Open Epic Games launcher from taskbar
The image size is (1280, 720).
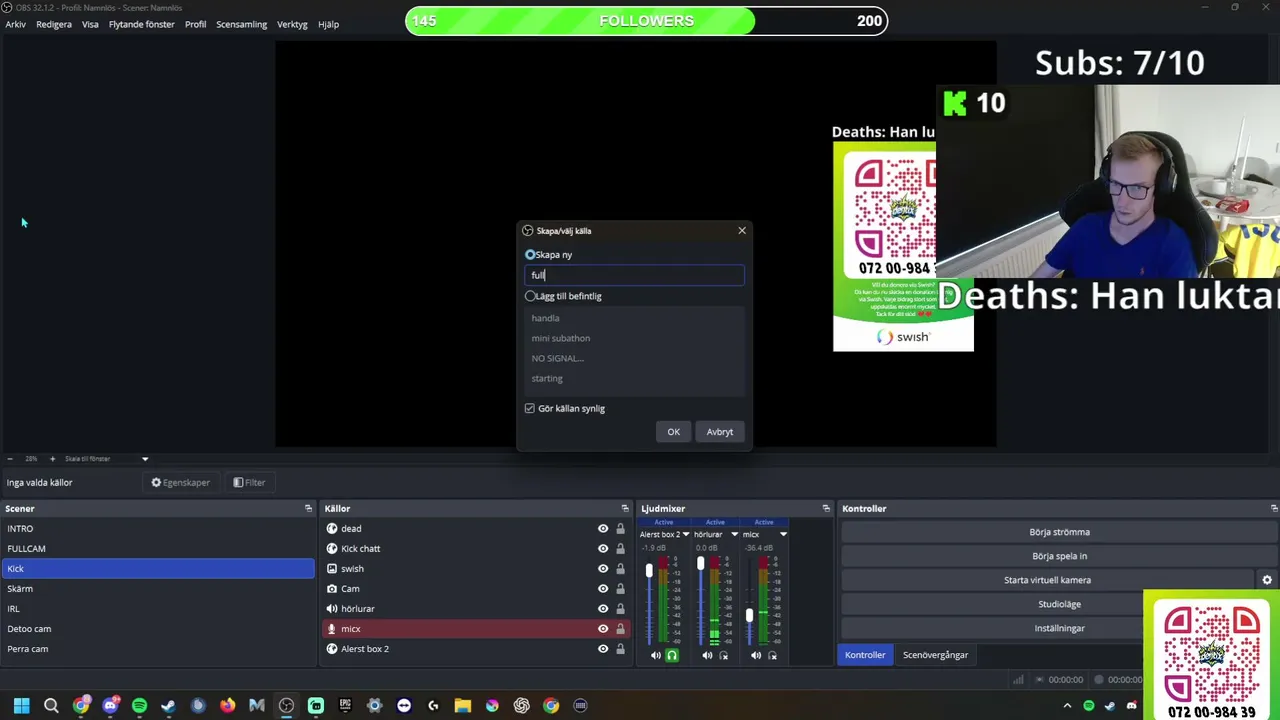345,706
